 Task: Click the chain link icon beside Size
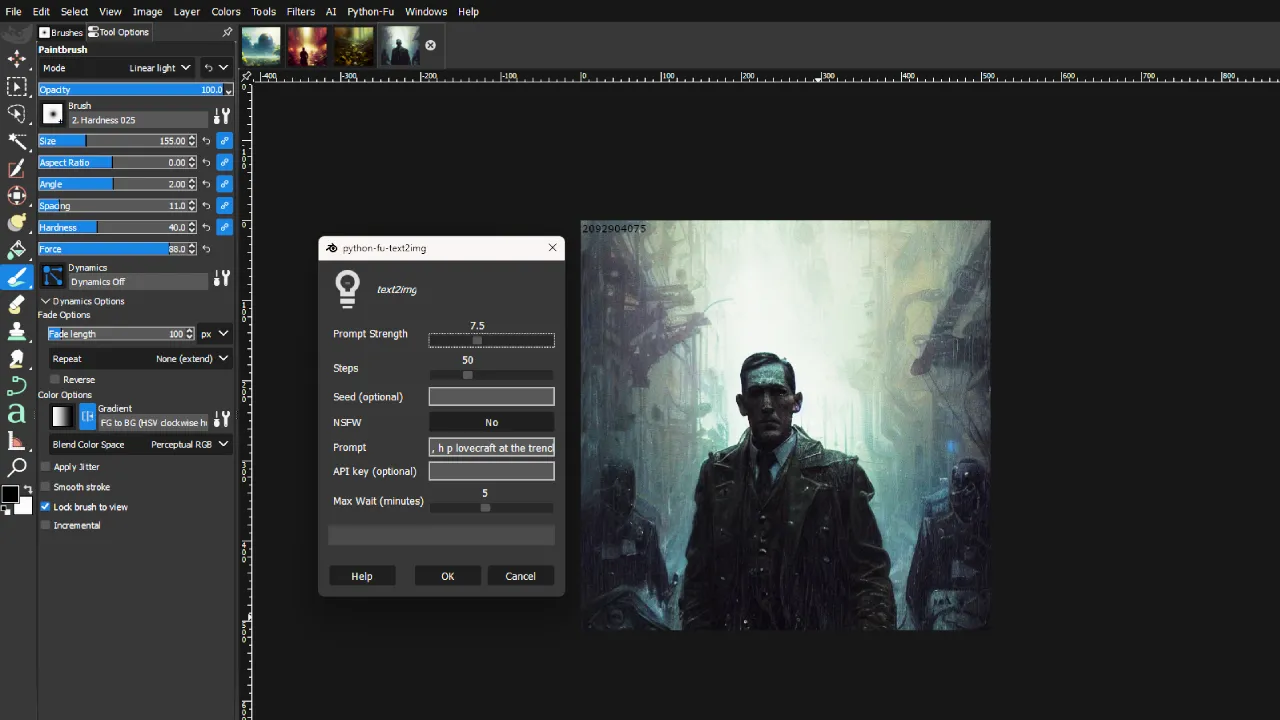[224, 140]
